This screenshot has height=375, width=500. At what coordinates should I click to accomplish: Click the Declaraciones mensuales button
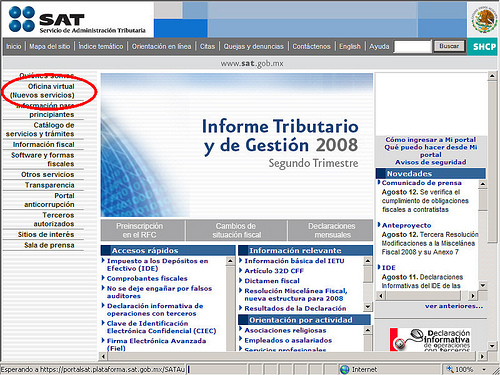[330, 230]
